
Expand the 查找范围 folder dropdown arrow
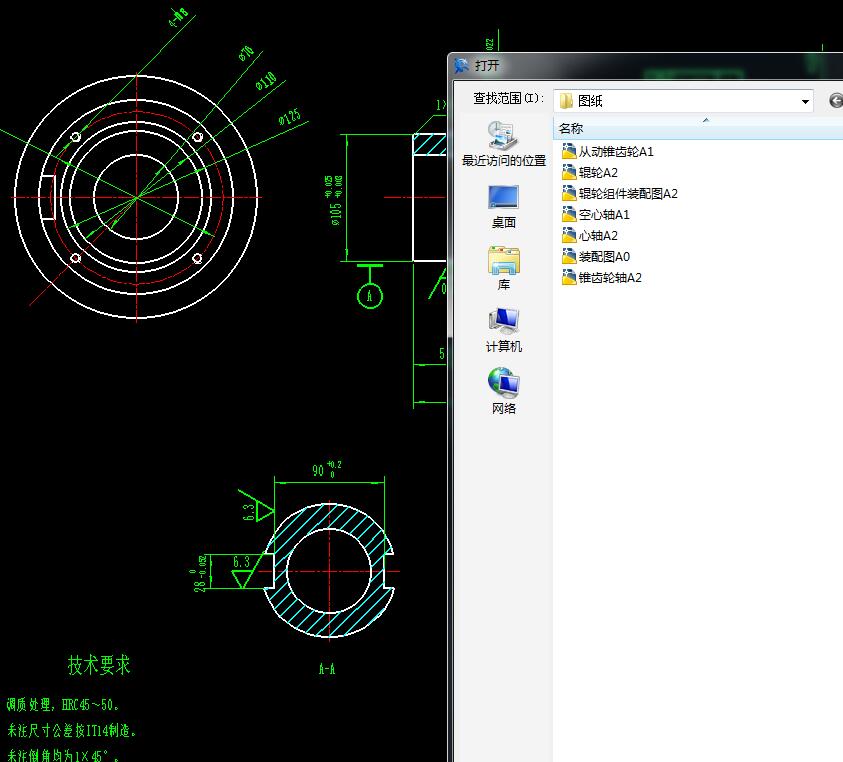coord(805,101)
